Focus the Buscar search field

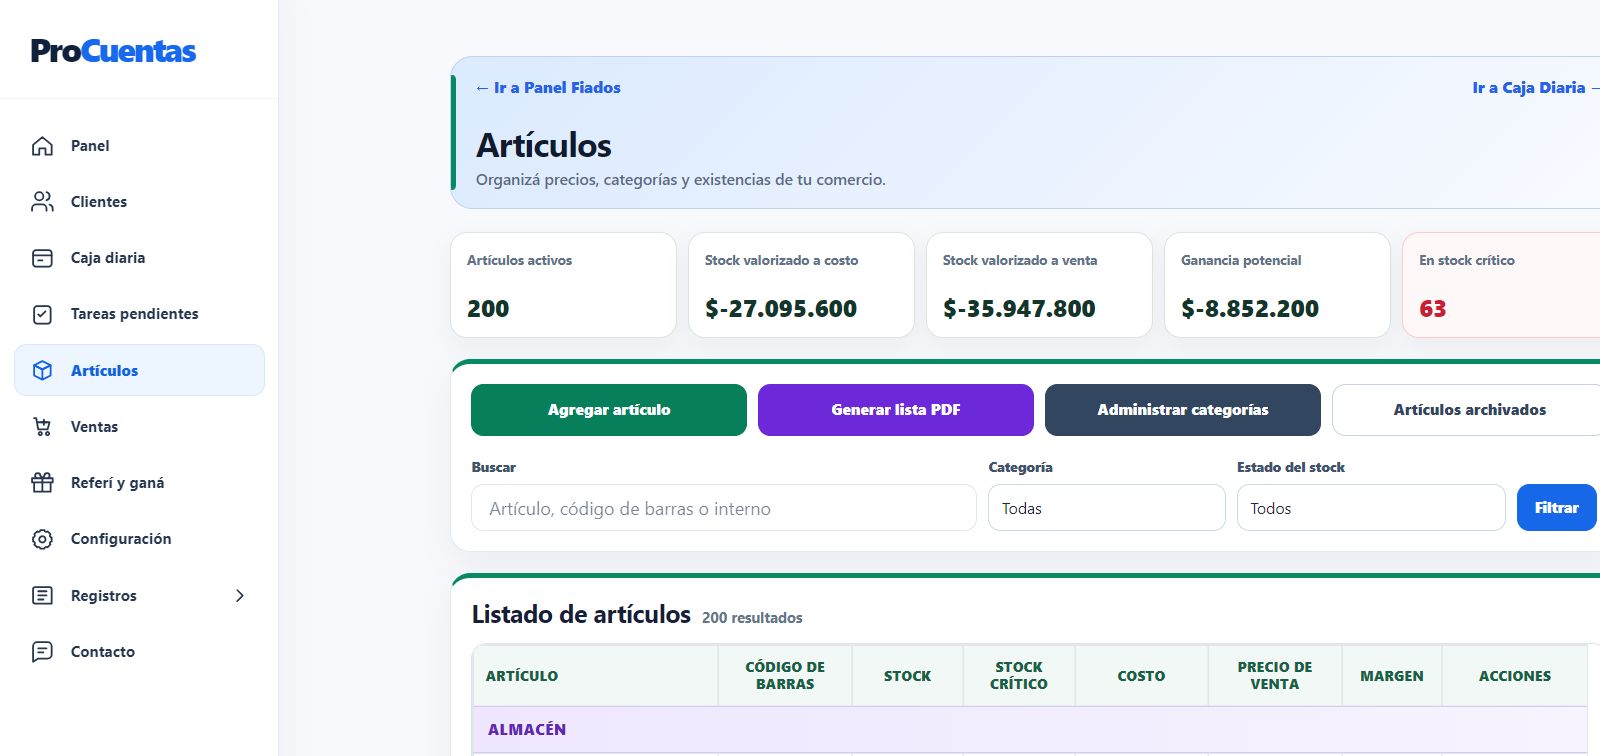pos(723,508)
